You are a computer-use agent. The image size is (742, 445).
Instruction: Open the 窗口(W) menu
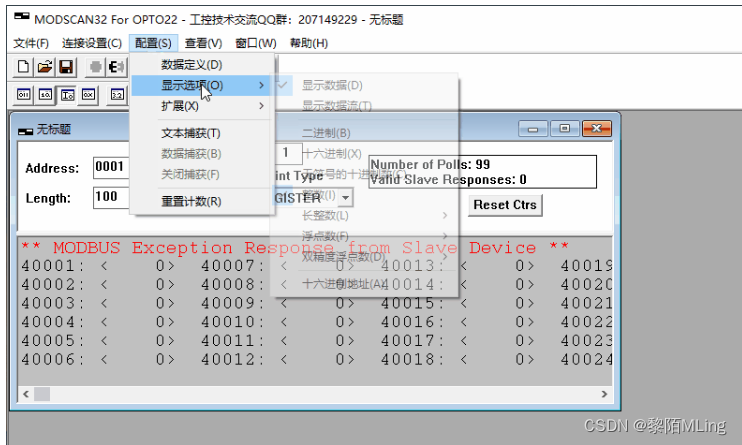[256, 43]
